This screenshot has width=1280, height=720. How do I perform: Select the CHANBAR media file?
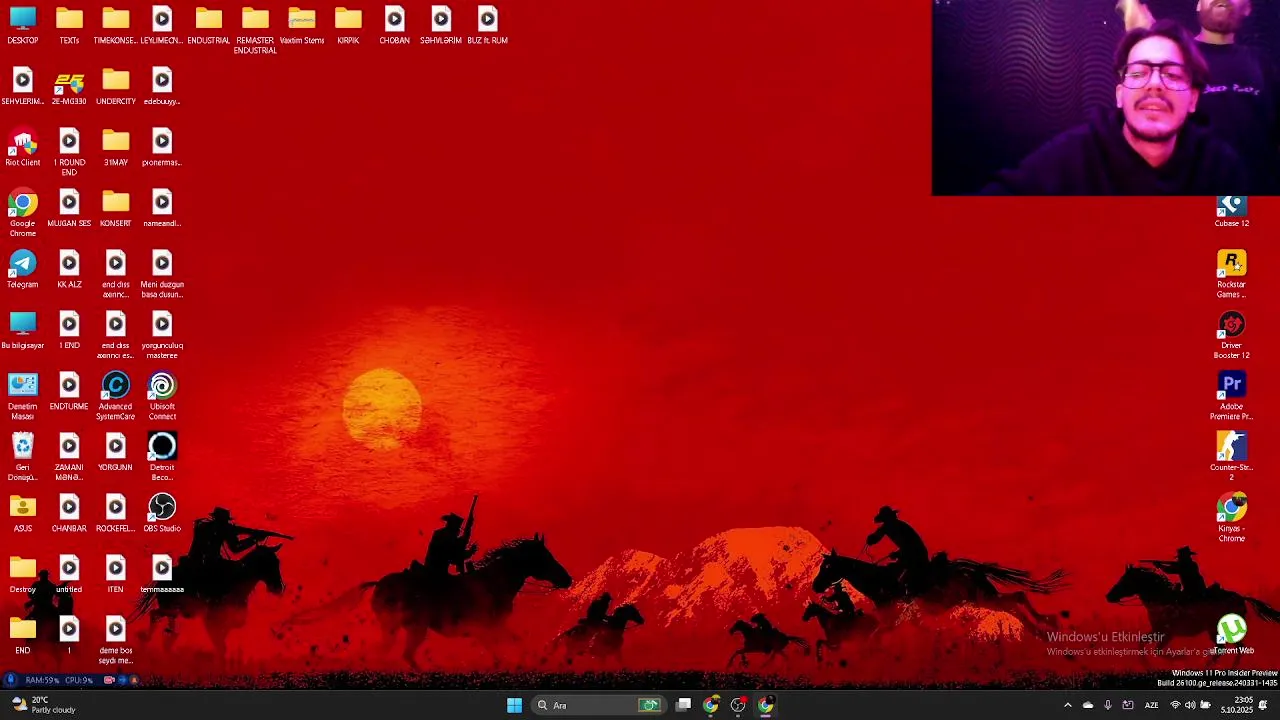[69, 514]
